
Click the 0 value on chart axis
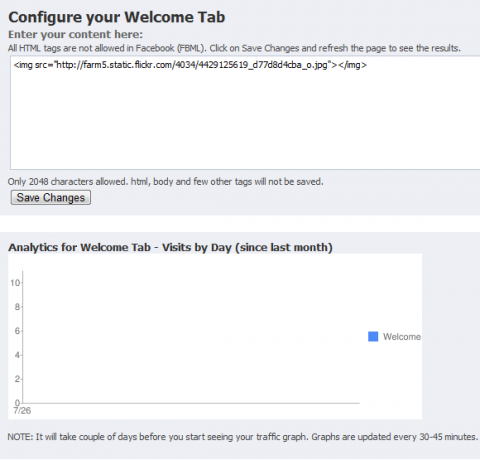[17, 403]
